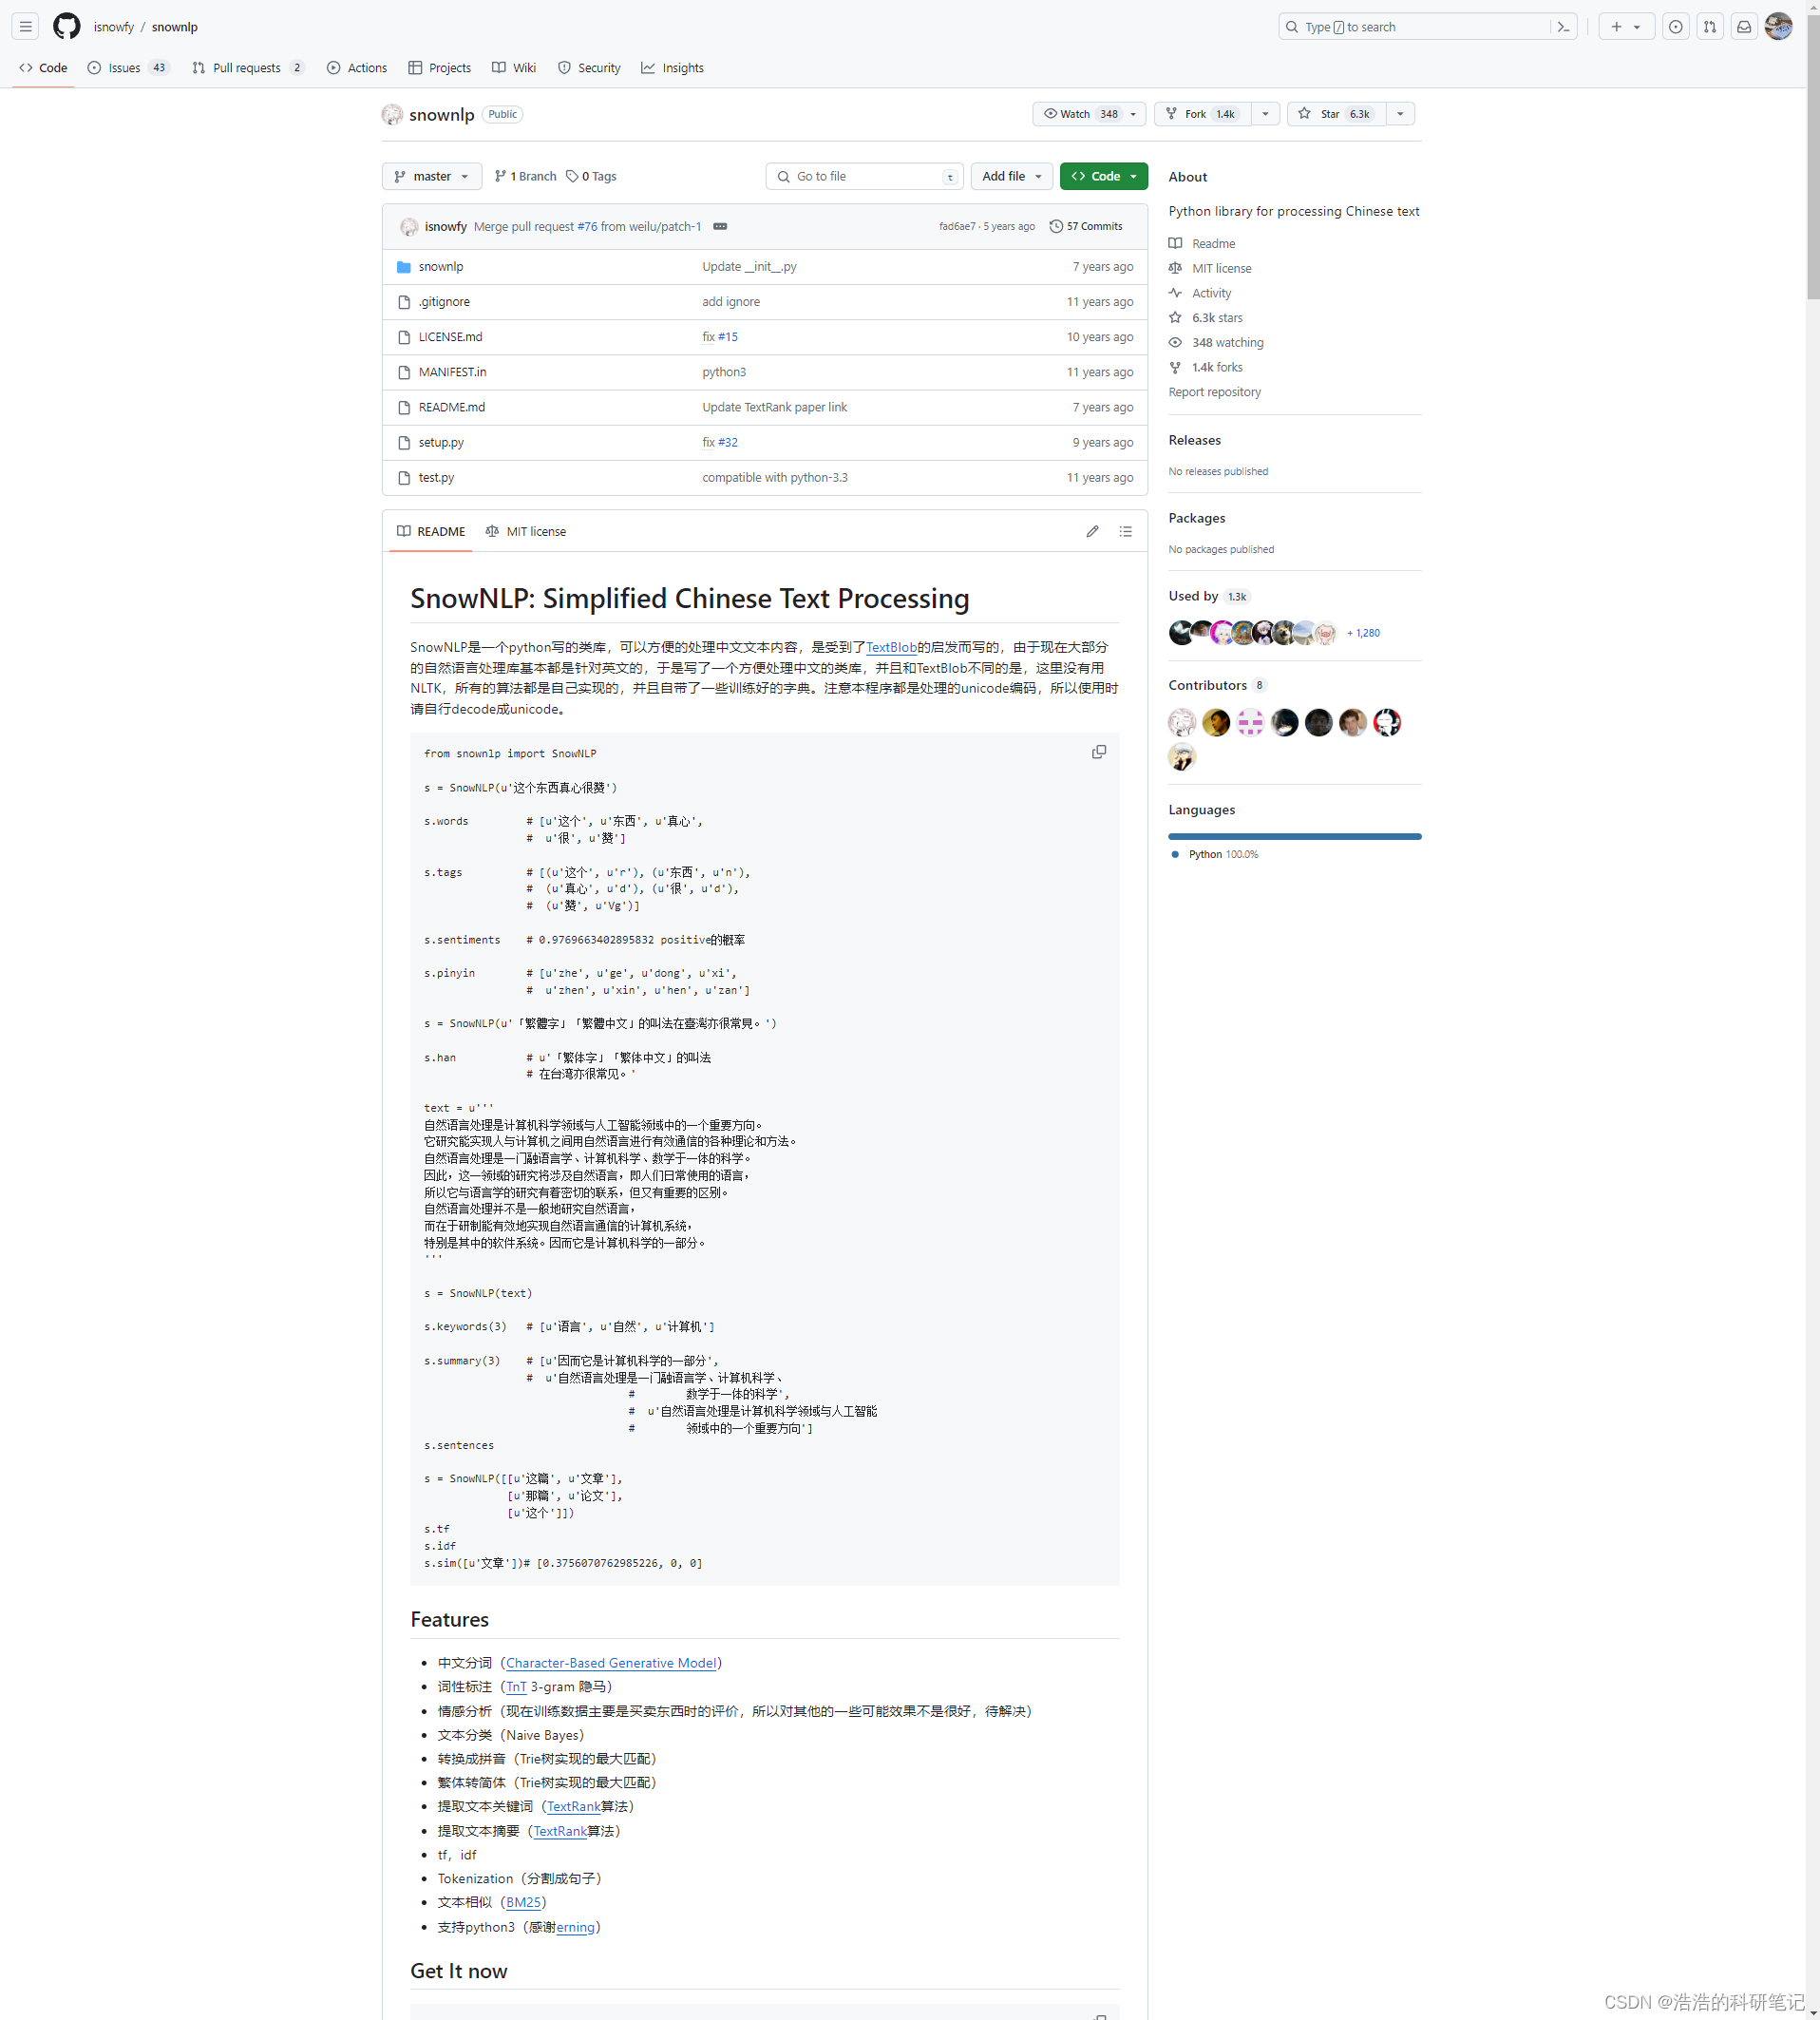This screenshot has width=1820, height=2020.
Task: Open the TextBlob link in README
Action: (x=891, y=648)
